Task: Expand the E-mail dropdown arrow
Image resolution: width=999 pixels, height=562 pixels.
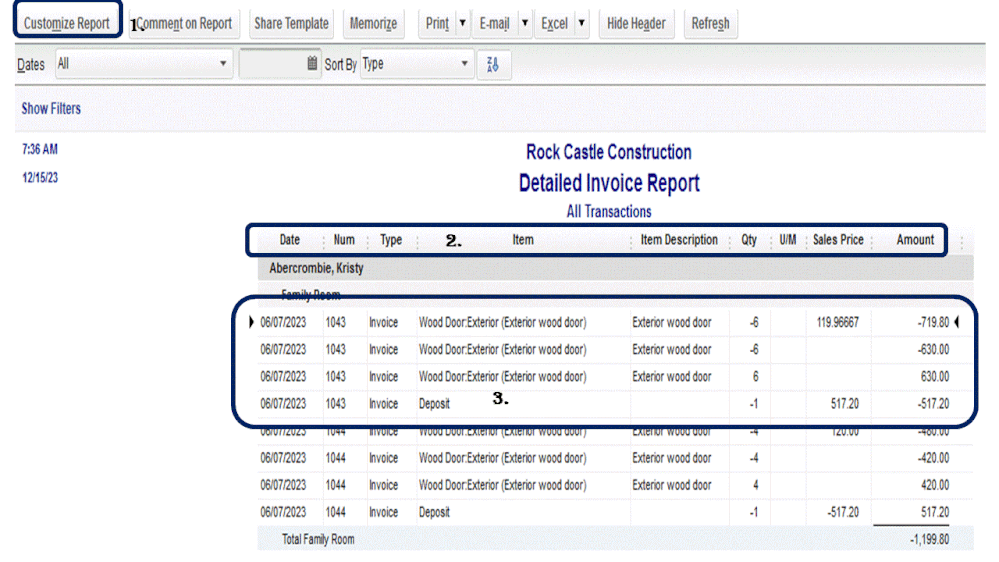Action: coord(525,24)
